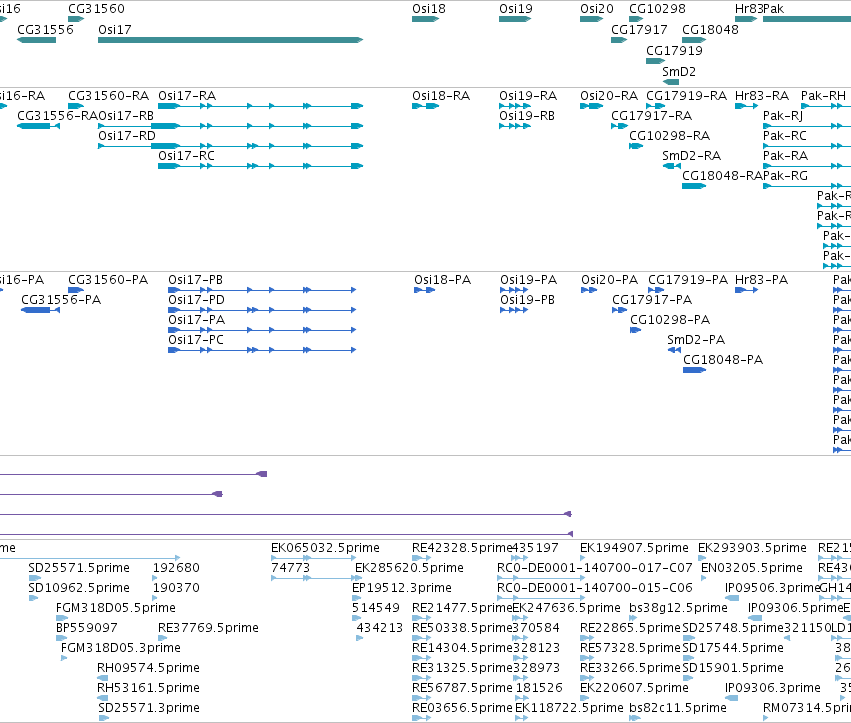Screen dimensions: 851x723
Task: Select the Pak-RH transcript label
Action: point(823,96)
